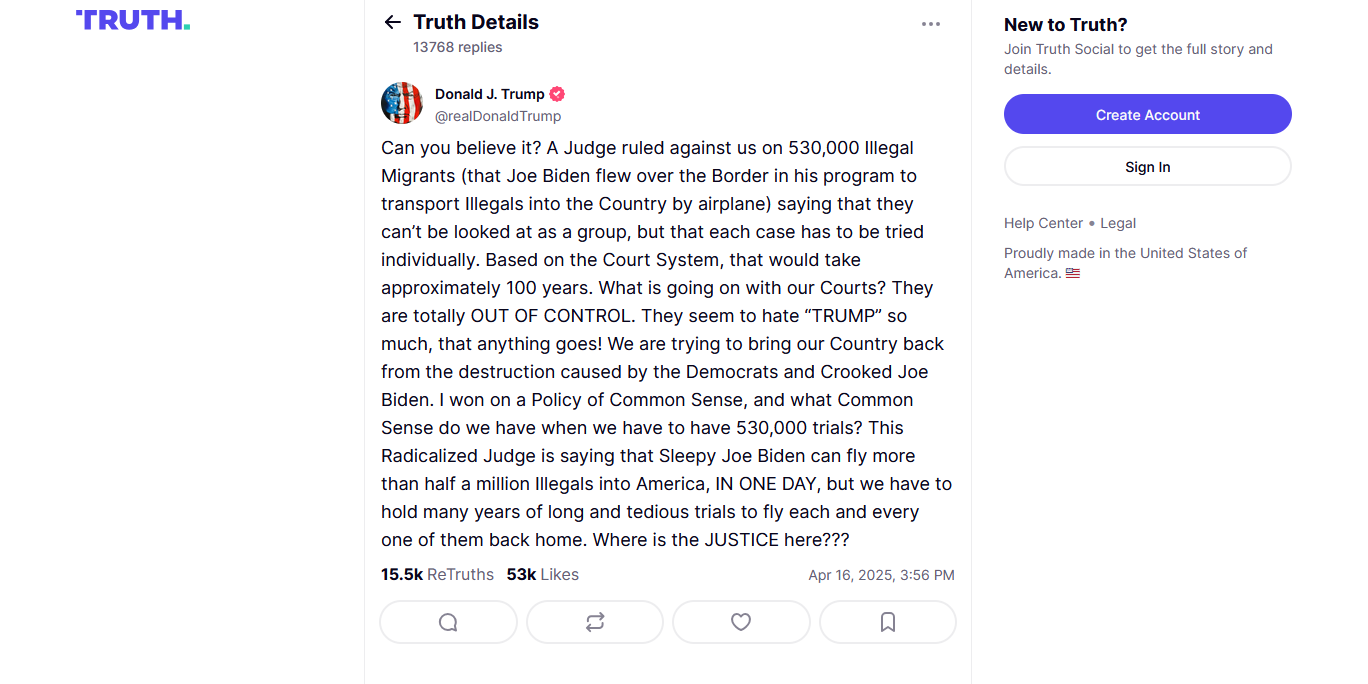Click the verified badge next to the name
Viewport: 1368px width, 684px height.
557,94
